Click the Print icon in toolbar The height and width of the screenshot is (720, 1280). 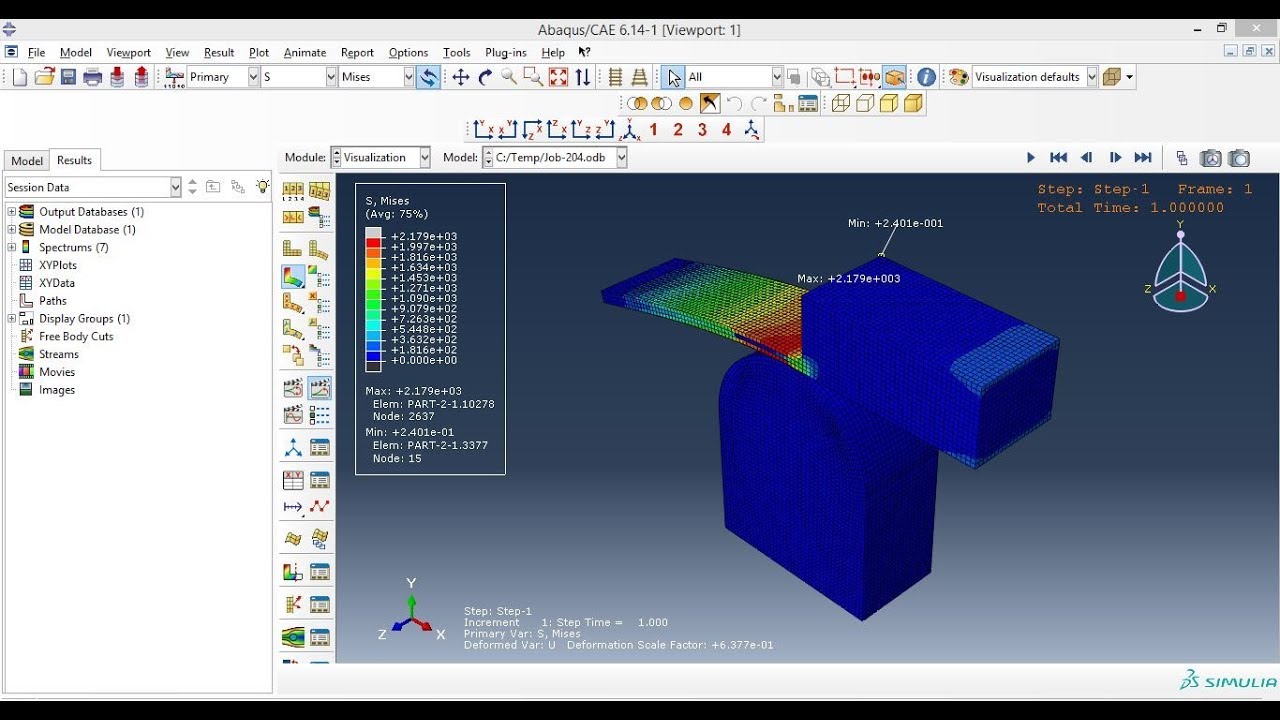tap(93, 77)
